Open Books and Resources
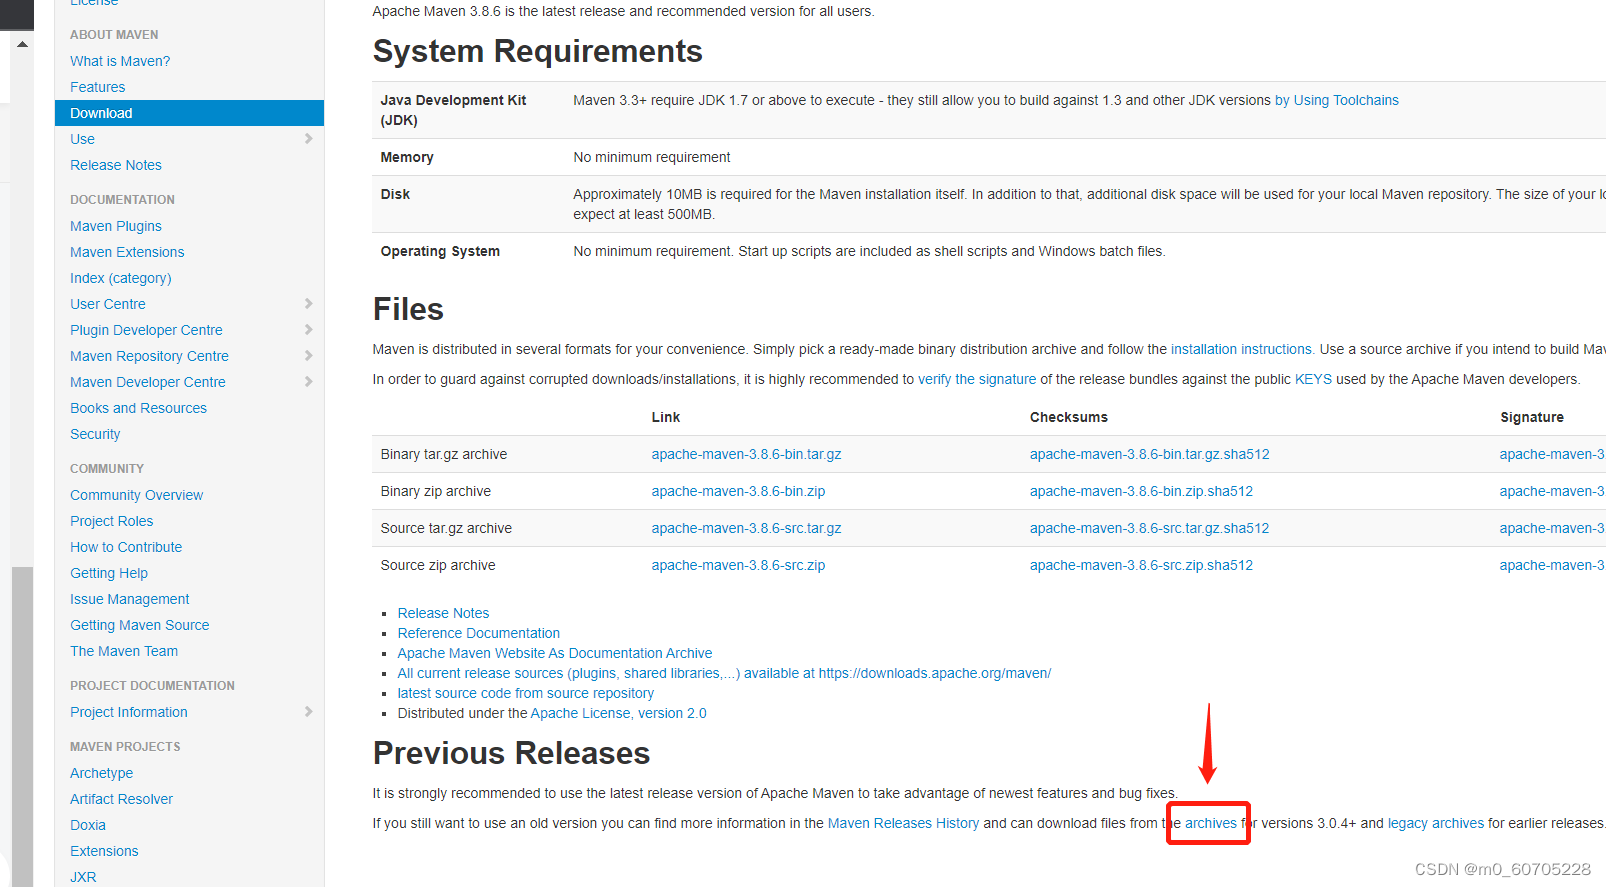The height and width of the screenshot is (887, 1606). (138, 408)
